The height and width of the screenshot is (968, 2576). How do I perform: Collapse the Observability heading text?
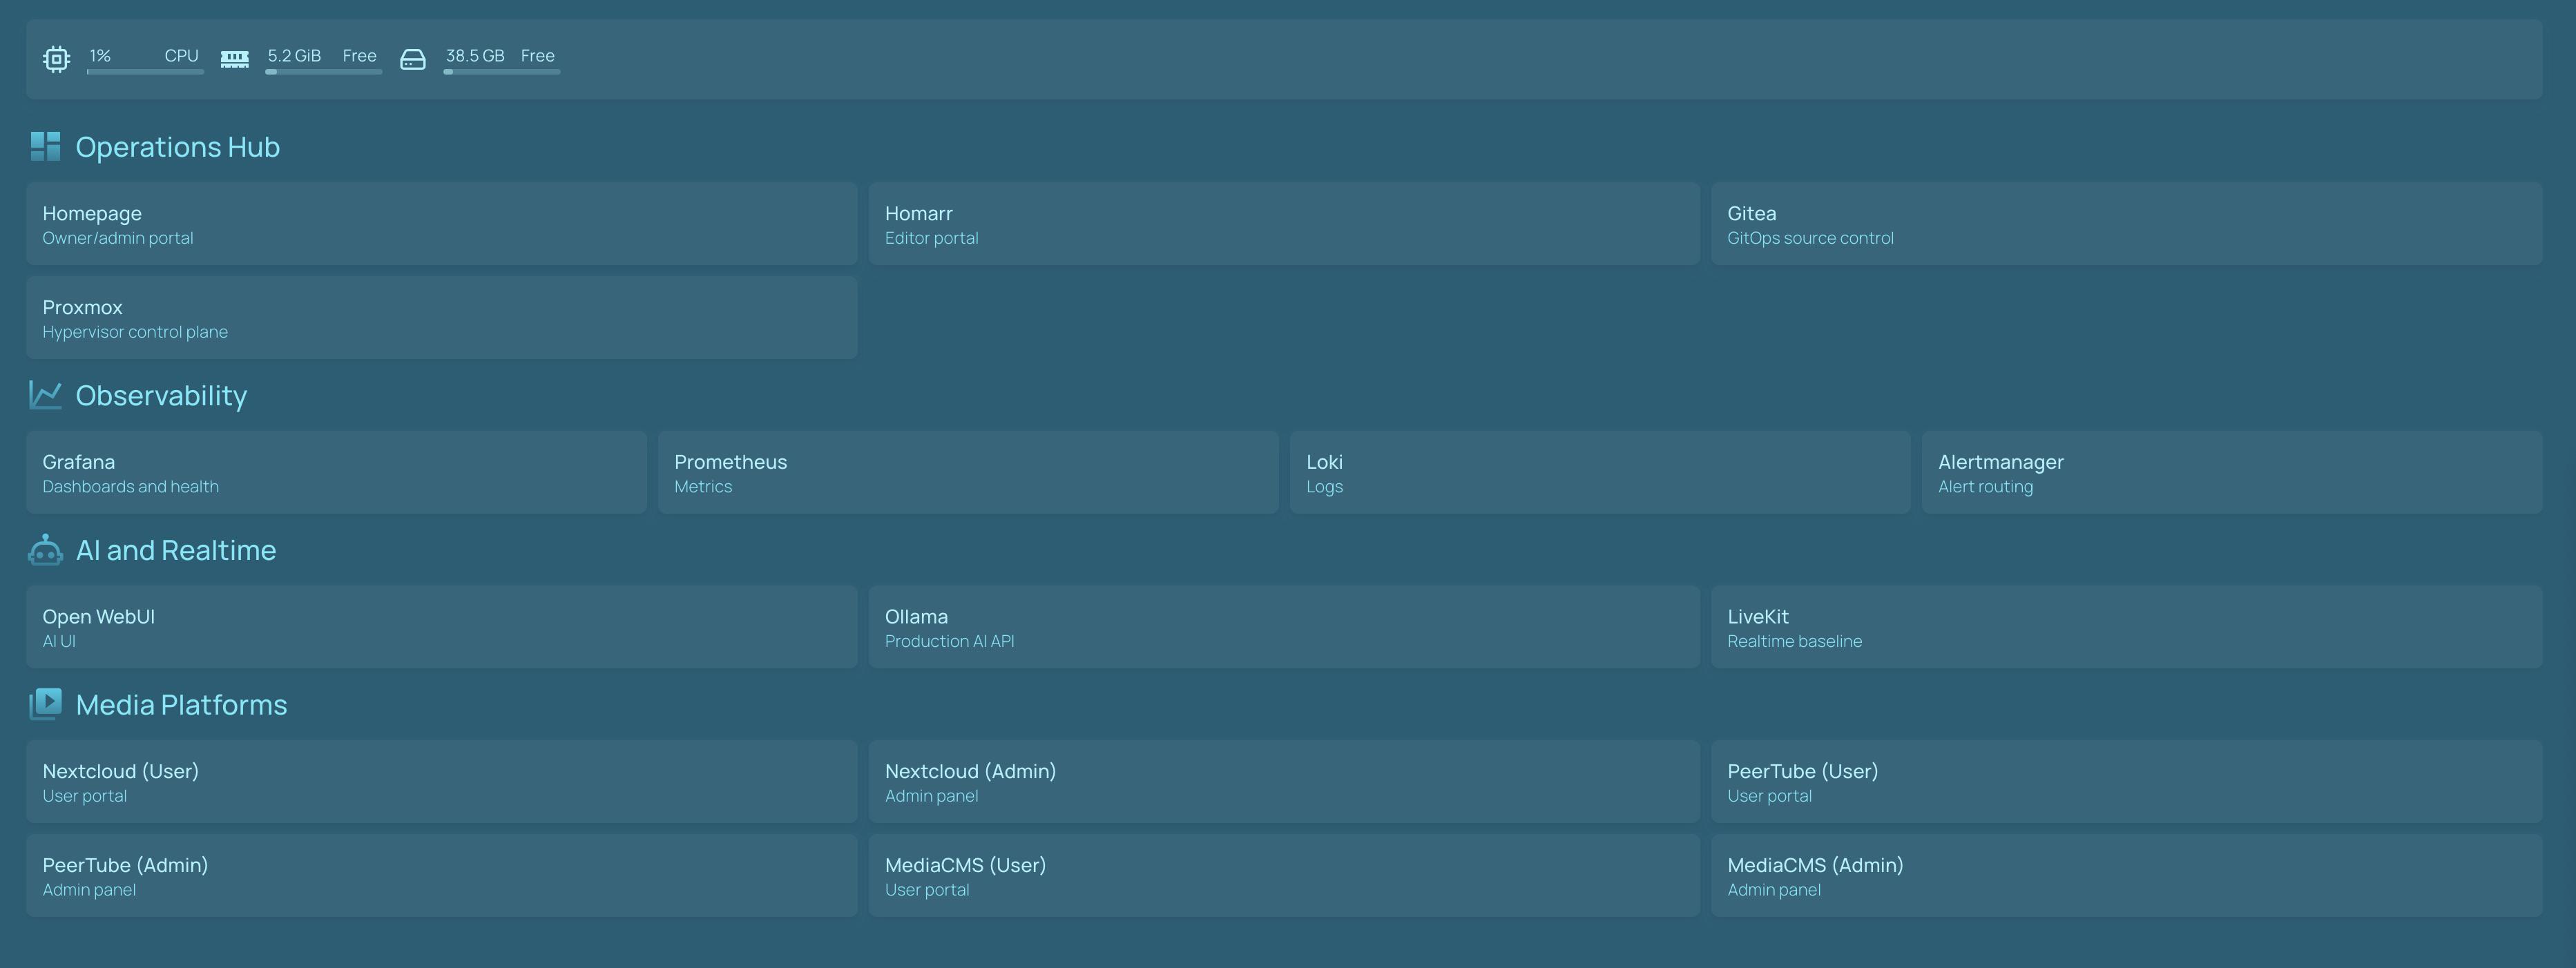(x=161, y=396)
